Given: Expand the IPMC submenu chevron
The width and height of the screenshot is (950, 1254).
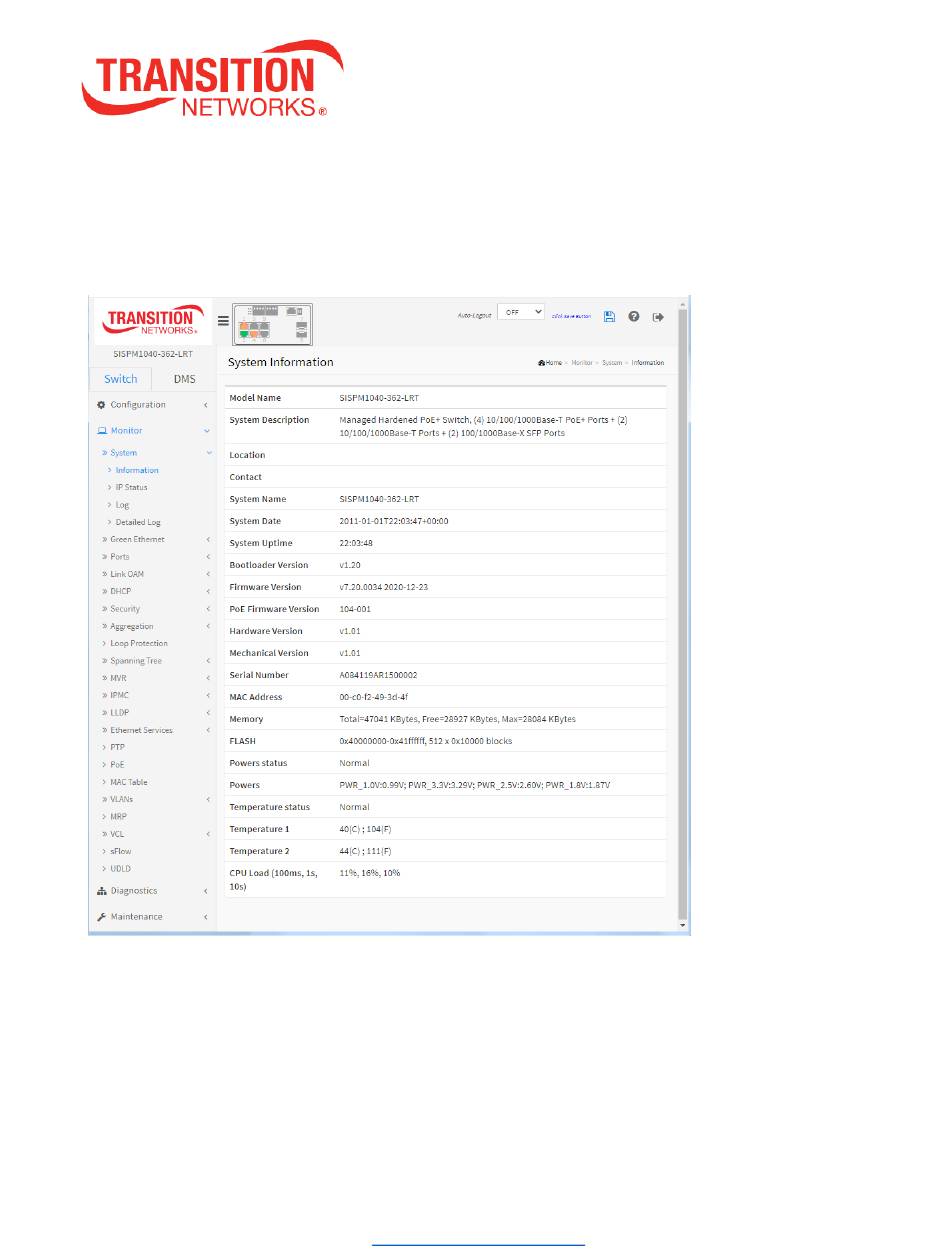Looking at the screenshot, I should pyautogui.click(x=207, y=695).
